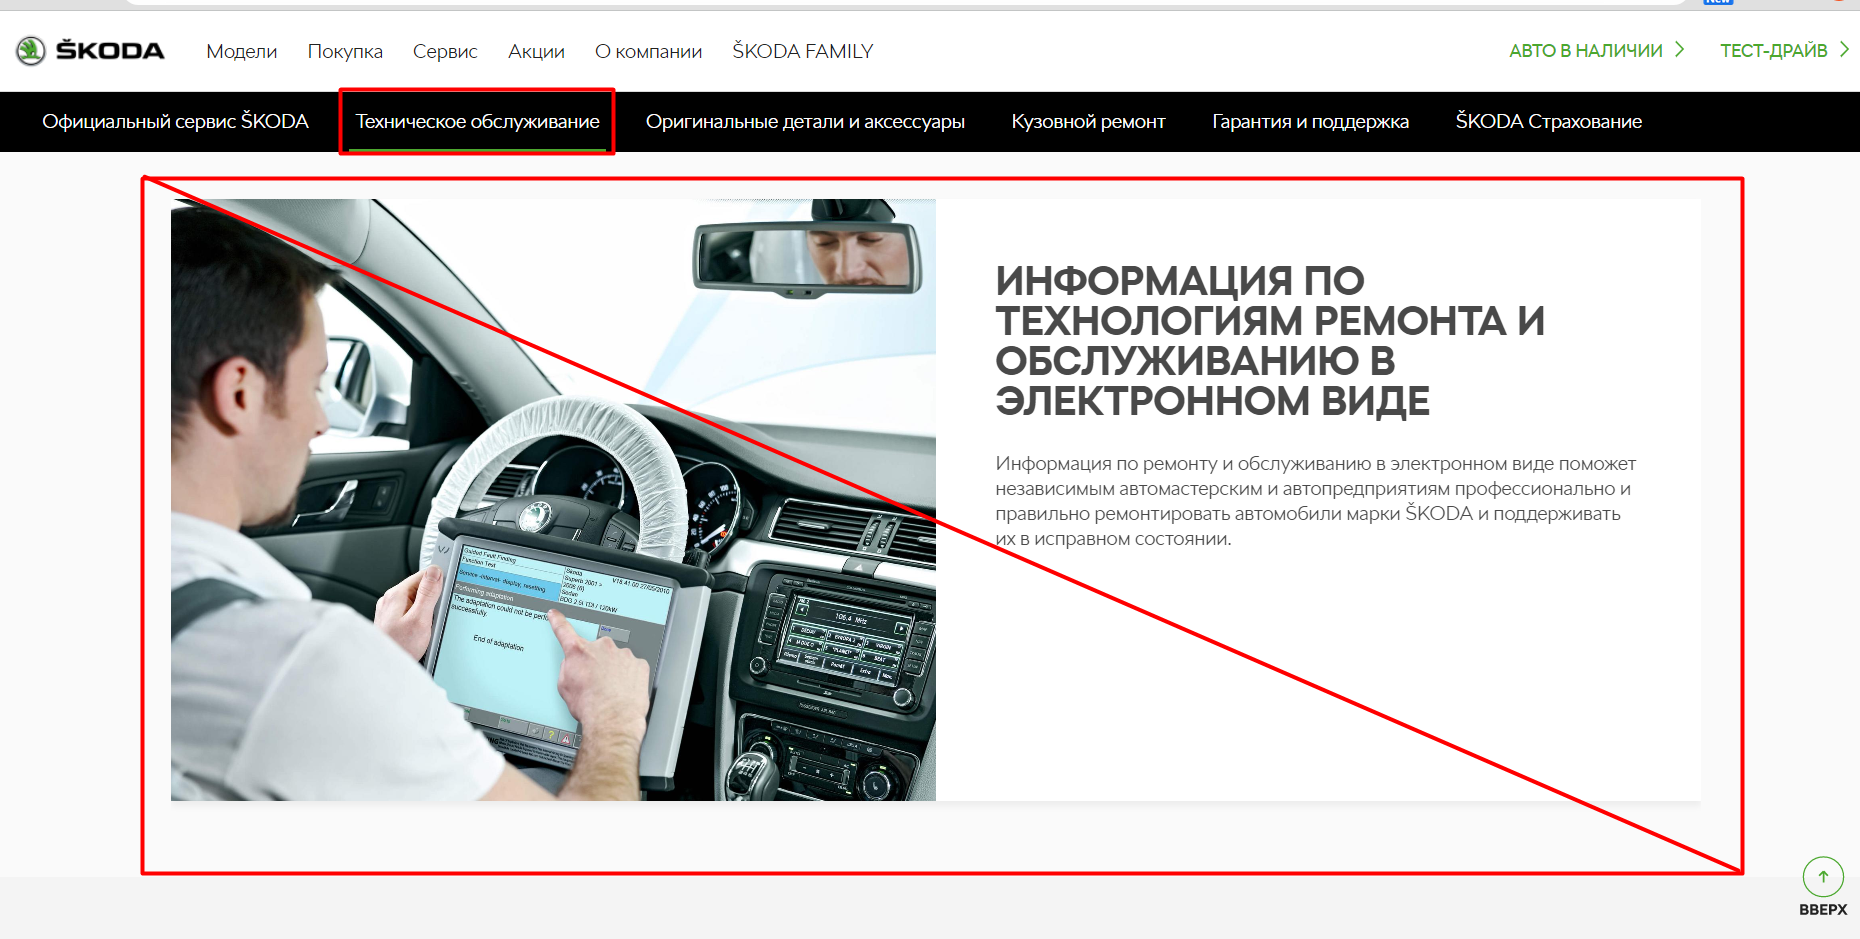Viewport: 1860px width, 939px height.
Task: Open the Сервис menu
Action: (445, 51)
